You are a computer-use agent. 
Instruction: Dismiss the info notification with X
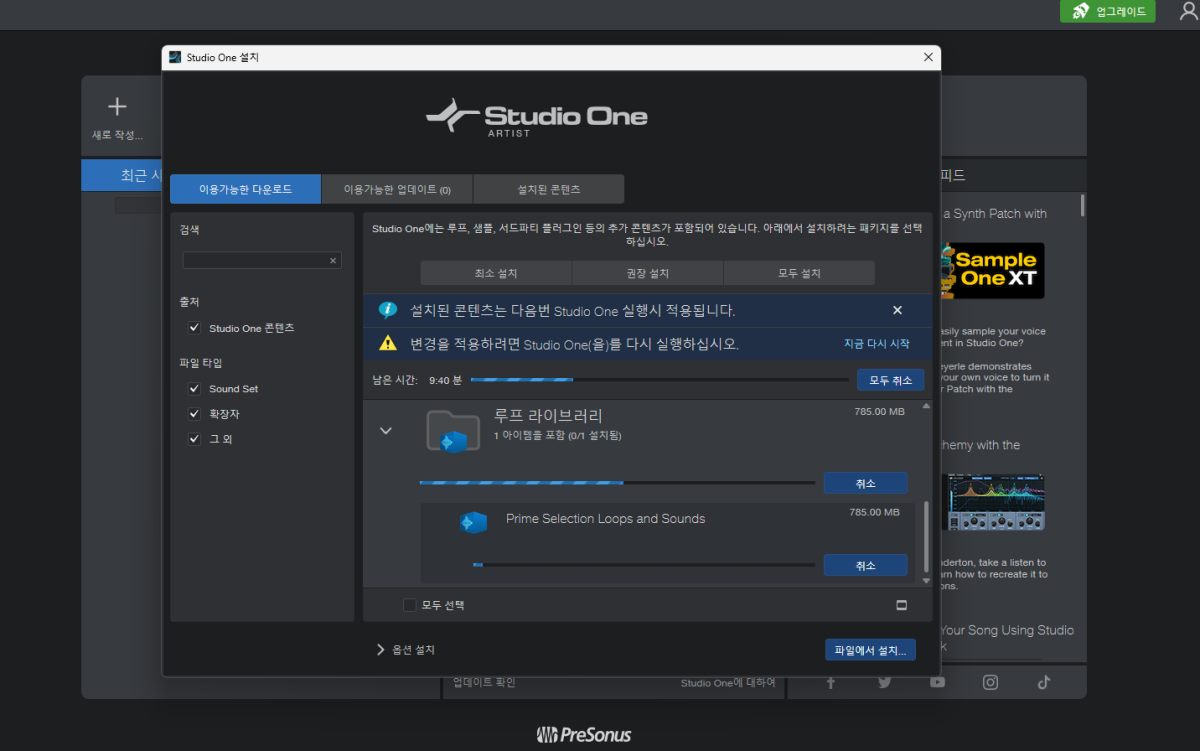coord(897,310)
